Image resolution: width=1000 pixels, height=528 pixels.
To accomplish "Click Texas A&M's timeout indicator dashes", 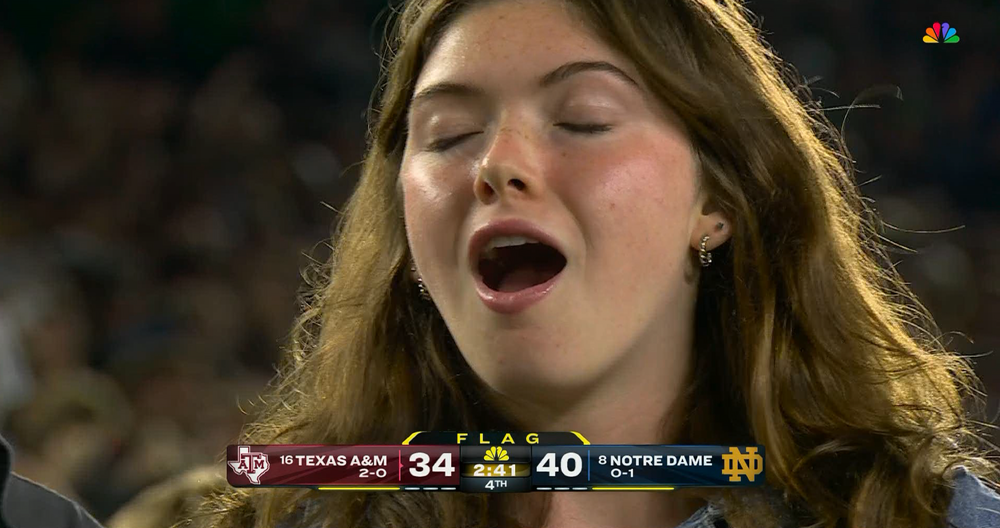I will coord(430,488).
